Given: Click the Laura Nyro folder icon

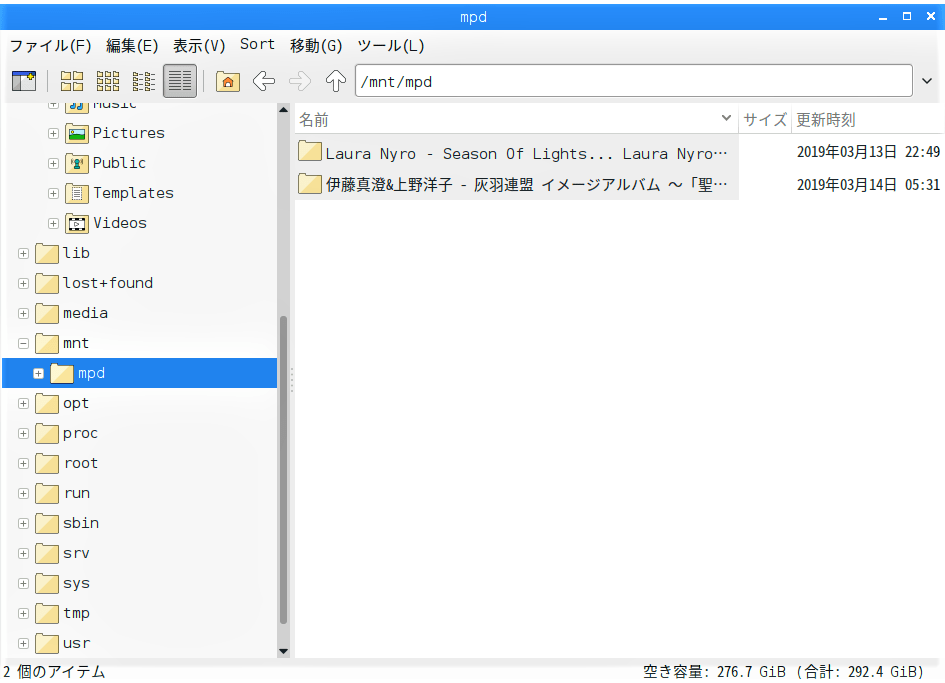Looking at the screenshot, I should pyautogui.click(x=310, y=151).
